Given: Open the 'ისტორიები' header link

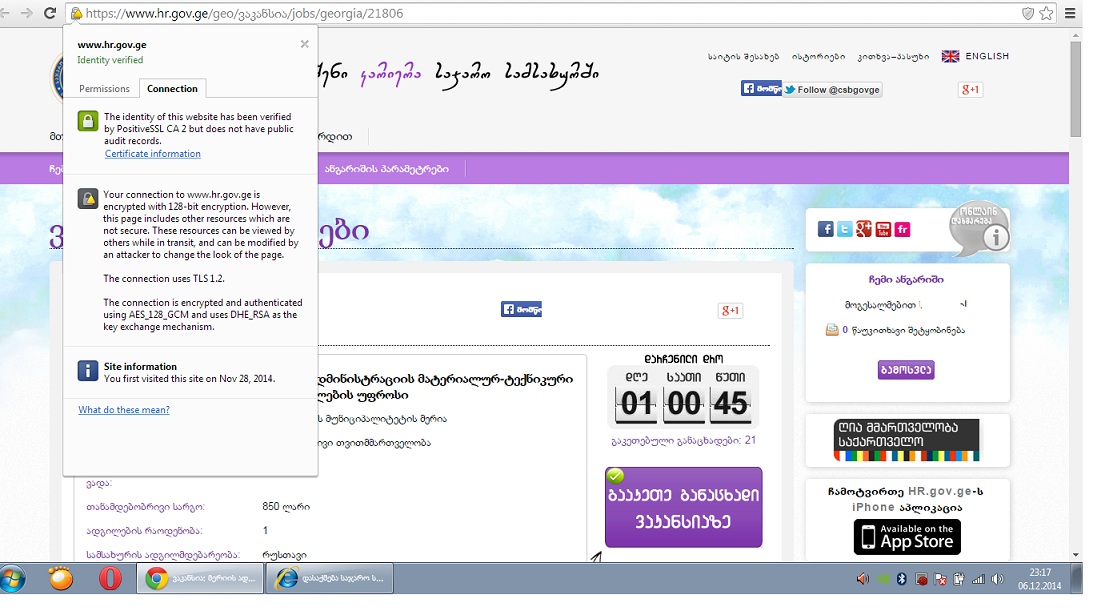Looking at the screenshot, I should click(818, 56).
